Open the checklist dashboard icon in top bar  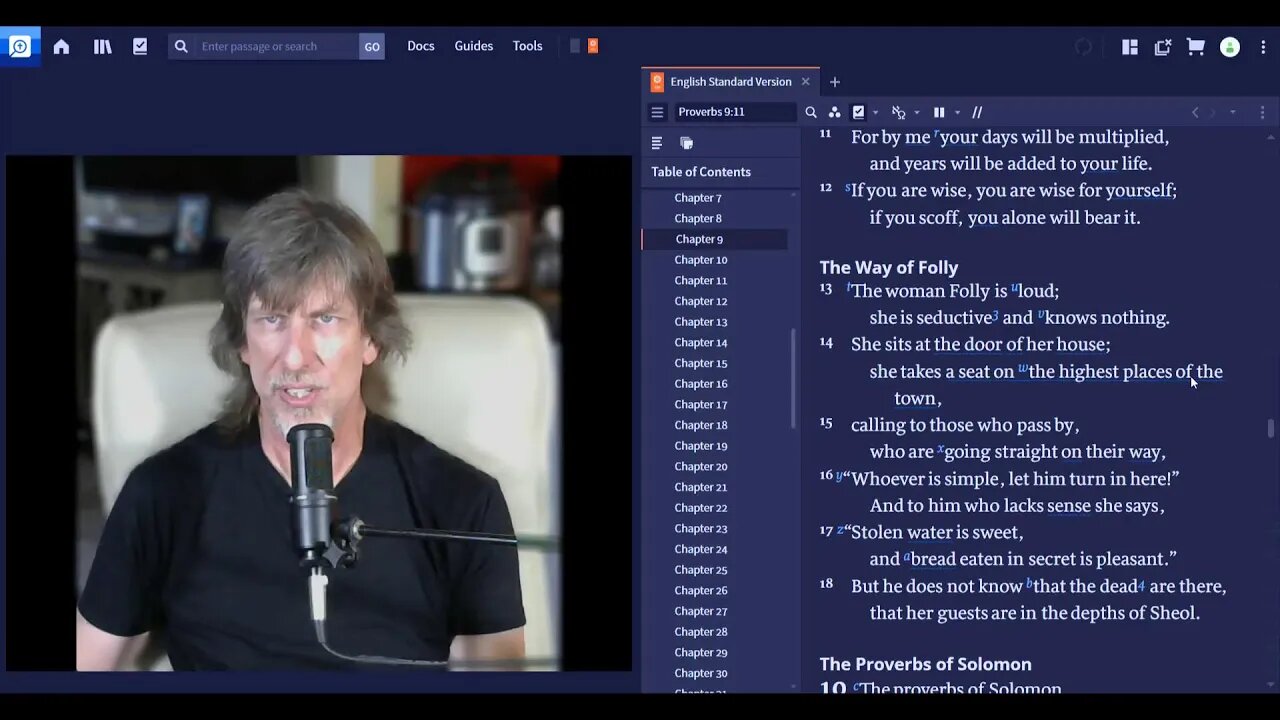click(x=140, y=46)
